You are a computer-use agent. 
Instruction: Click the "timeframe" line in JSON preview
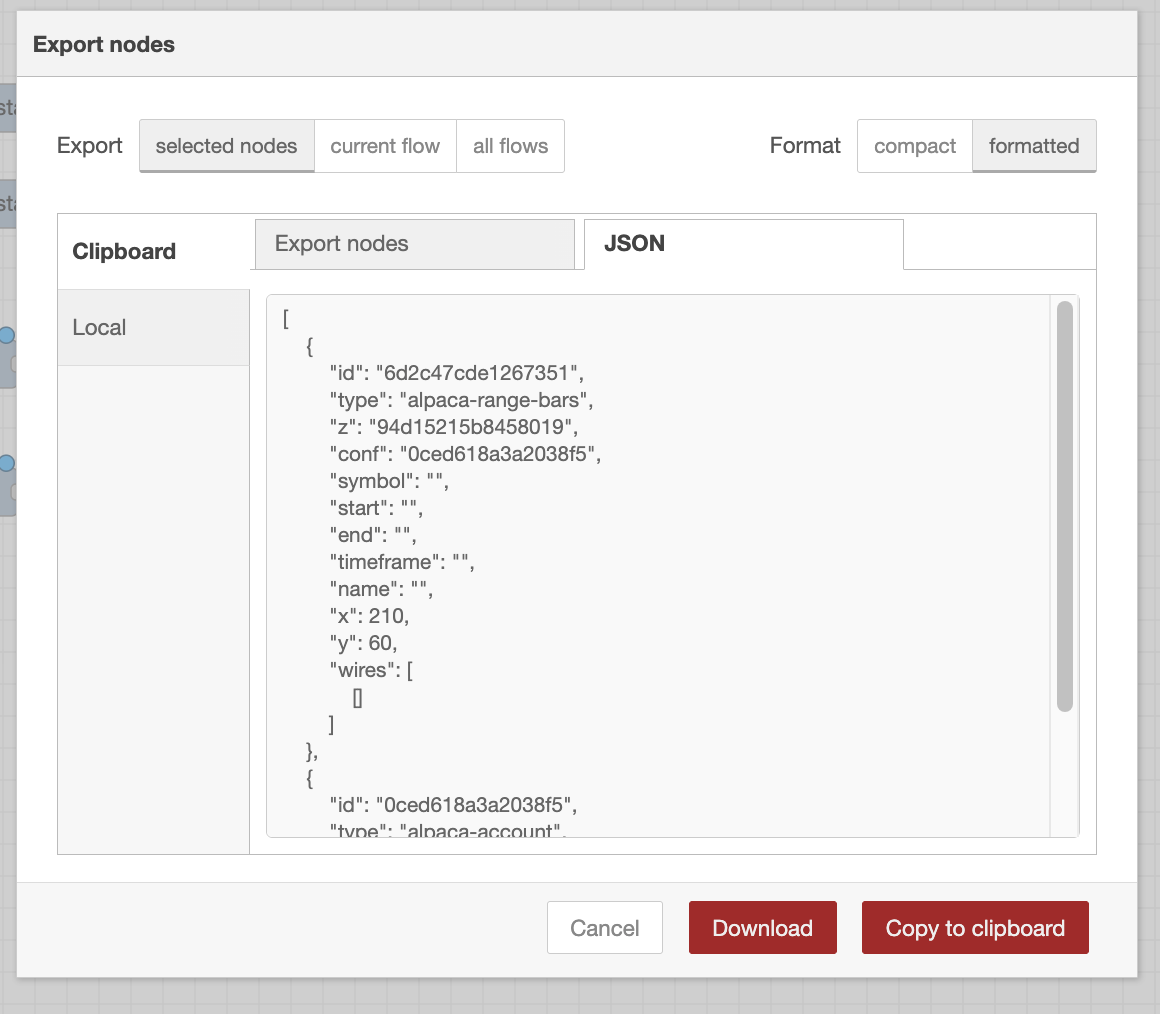click(401, 562)
